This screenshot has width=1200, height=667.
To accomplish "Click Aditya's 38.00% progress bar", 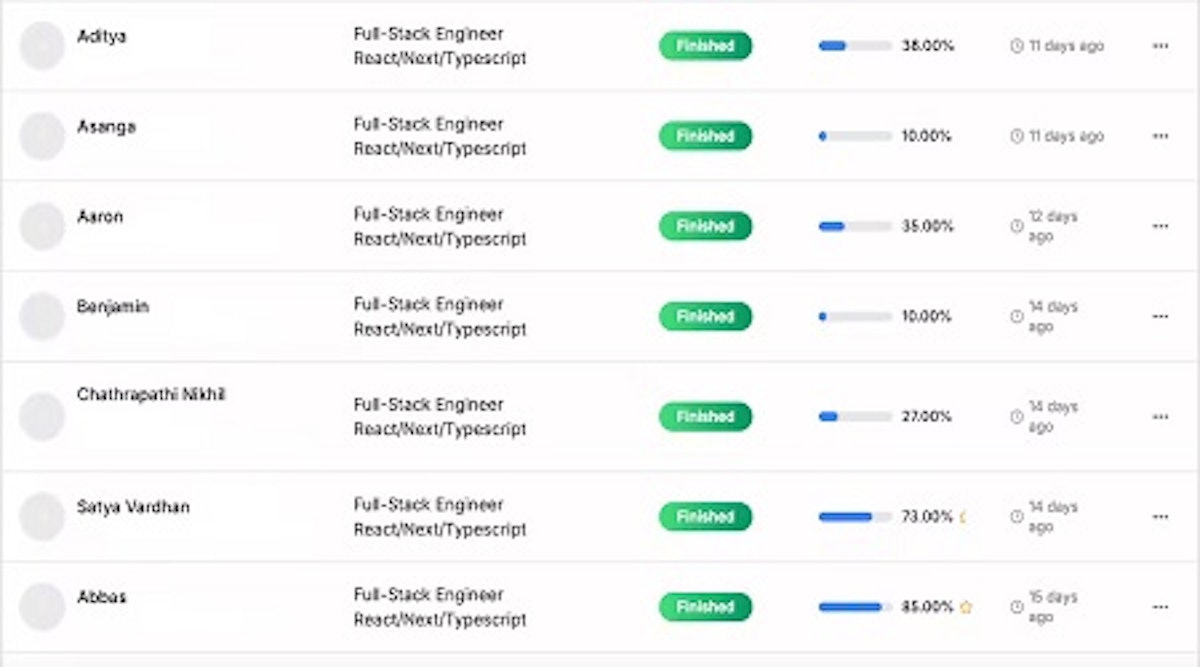I will [855, 46].
